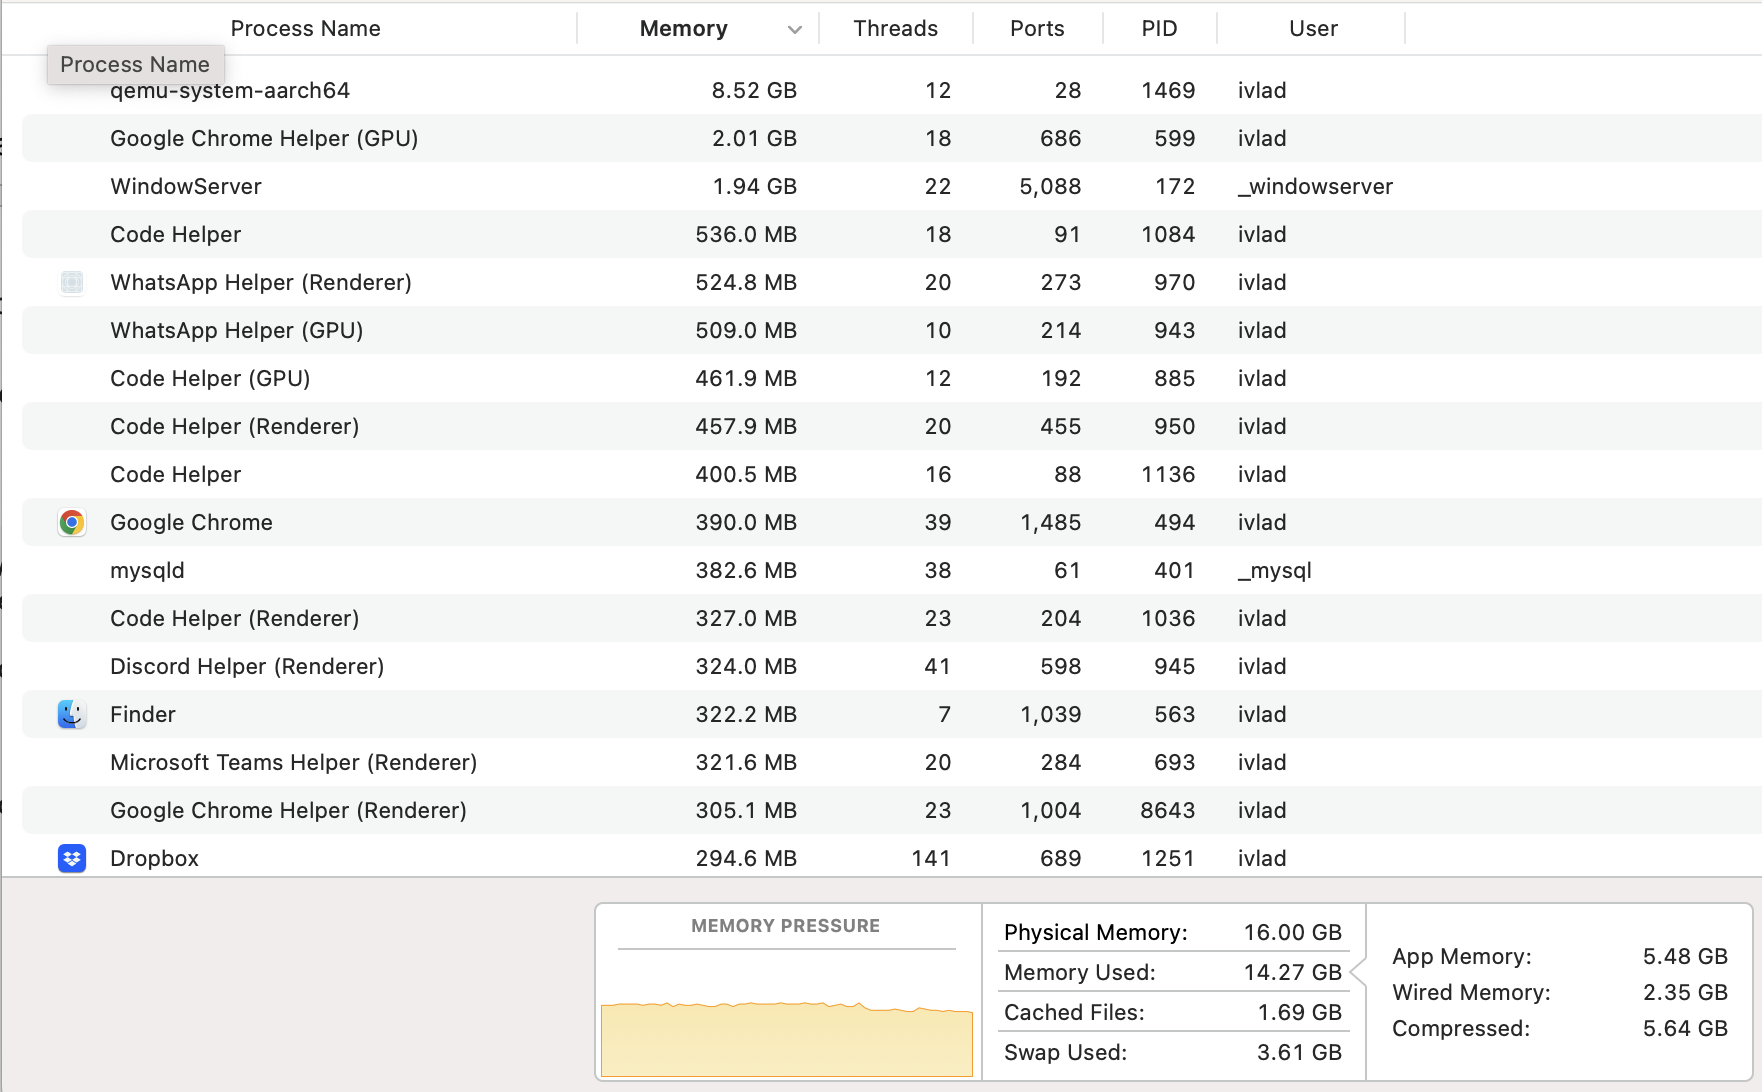The width and height of the screenshot is (1762, 1092).
Task: Select Code Helper (Renderer) with PID 1036
Action: [x=892, y=618]
